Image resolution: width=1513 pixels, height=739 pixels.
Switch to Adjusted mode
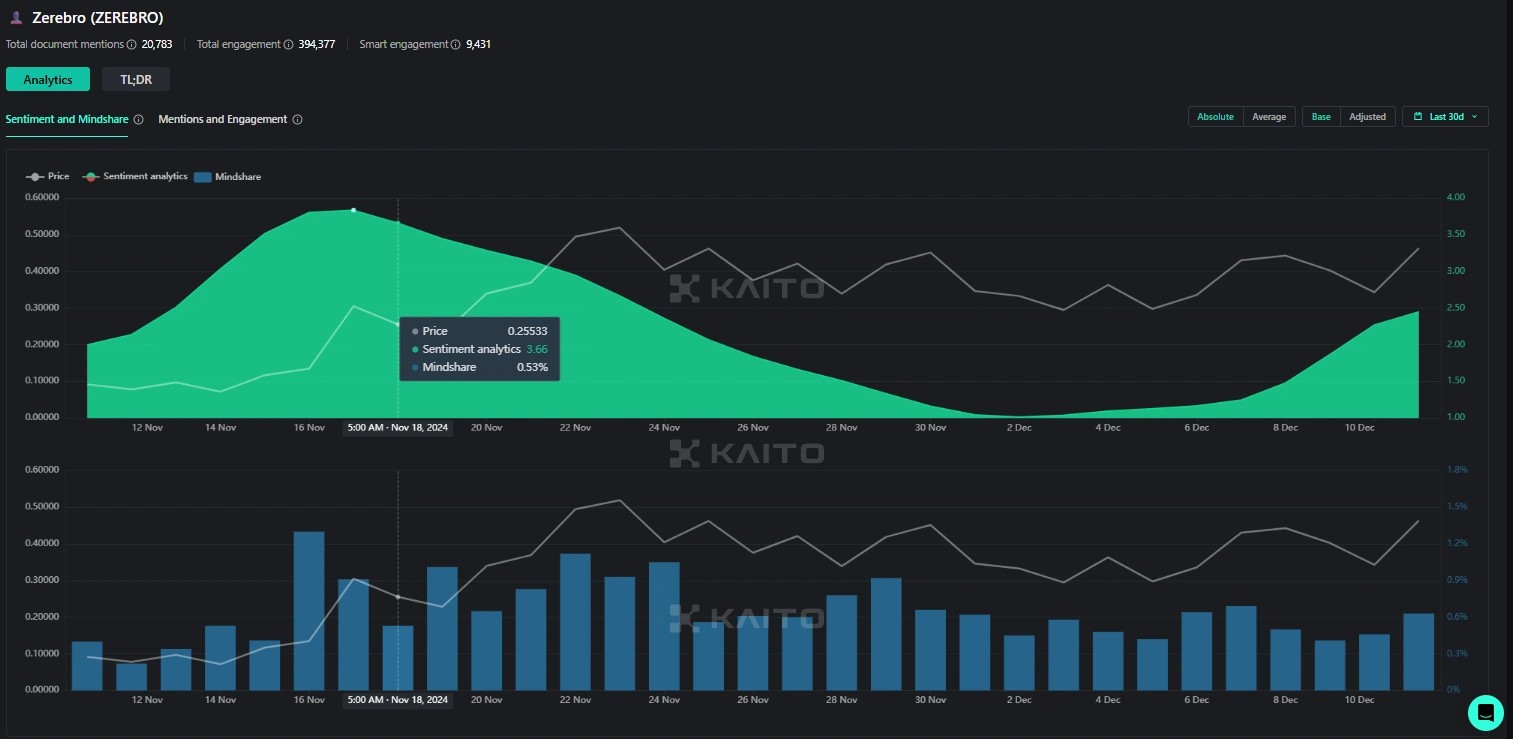click(1367, 117)
